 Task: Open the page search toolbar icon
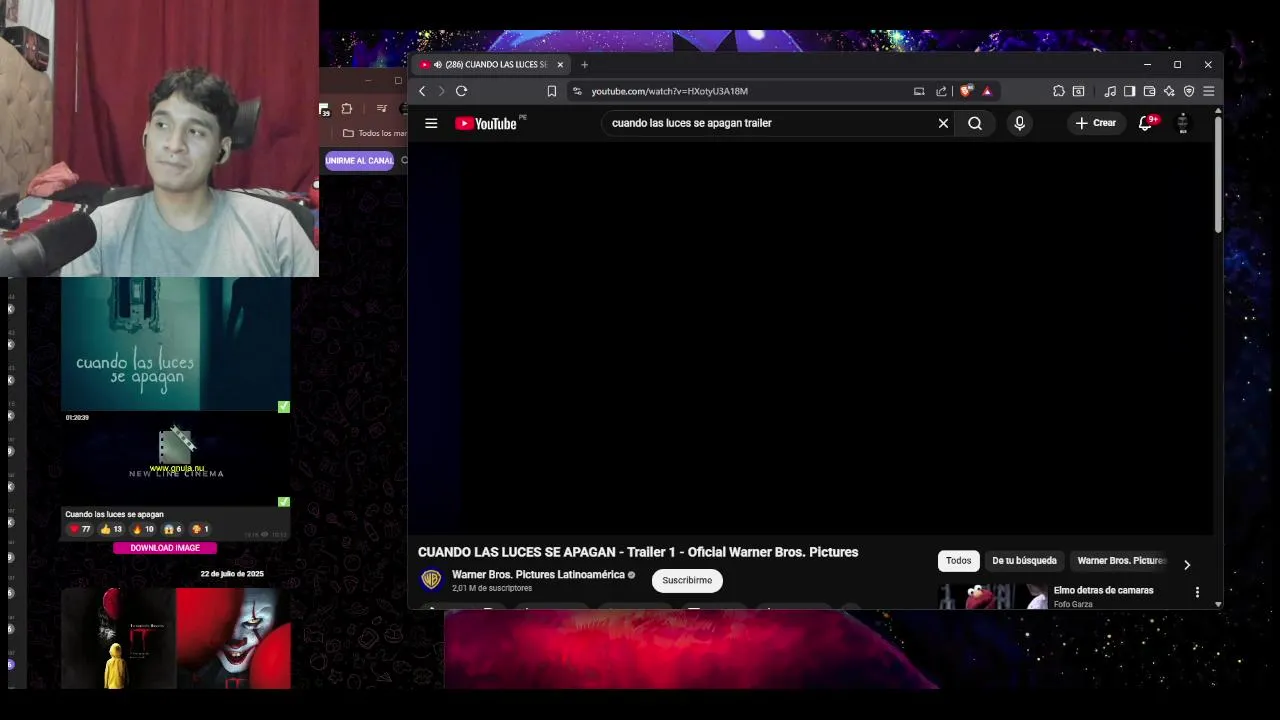(x=1078, y=91)
